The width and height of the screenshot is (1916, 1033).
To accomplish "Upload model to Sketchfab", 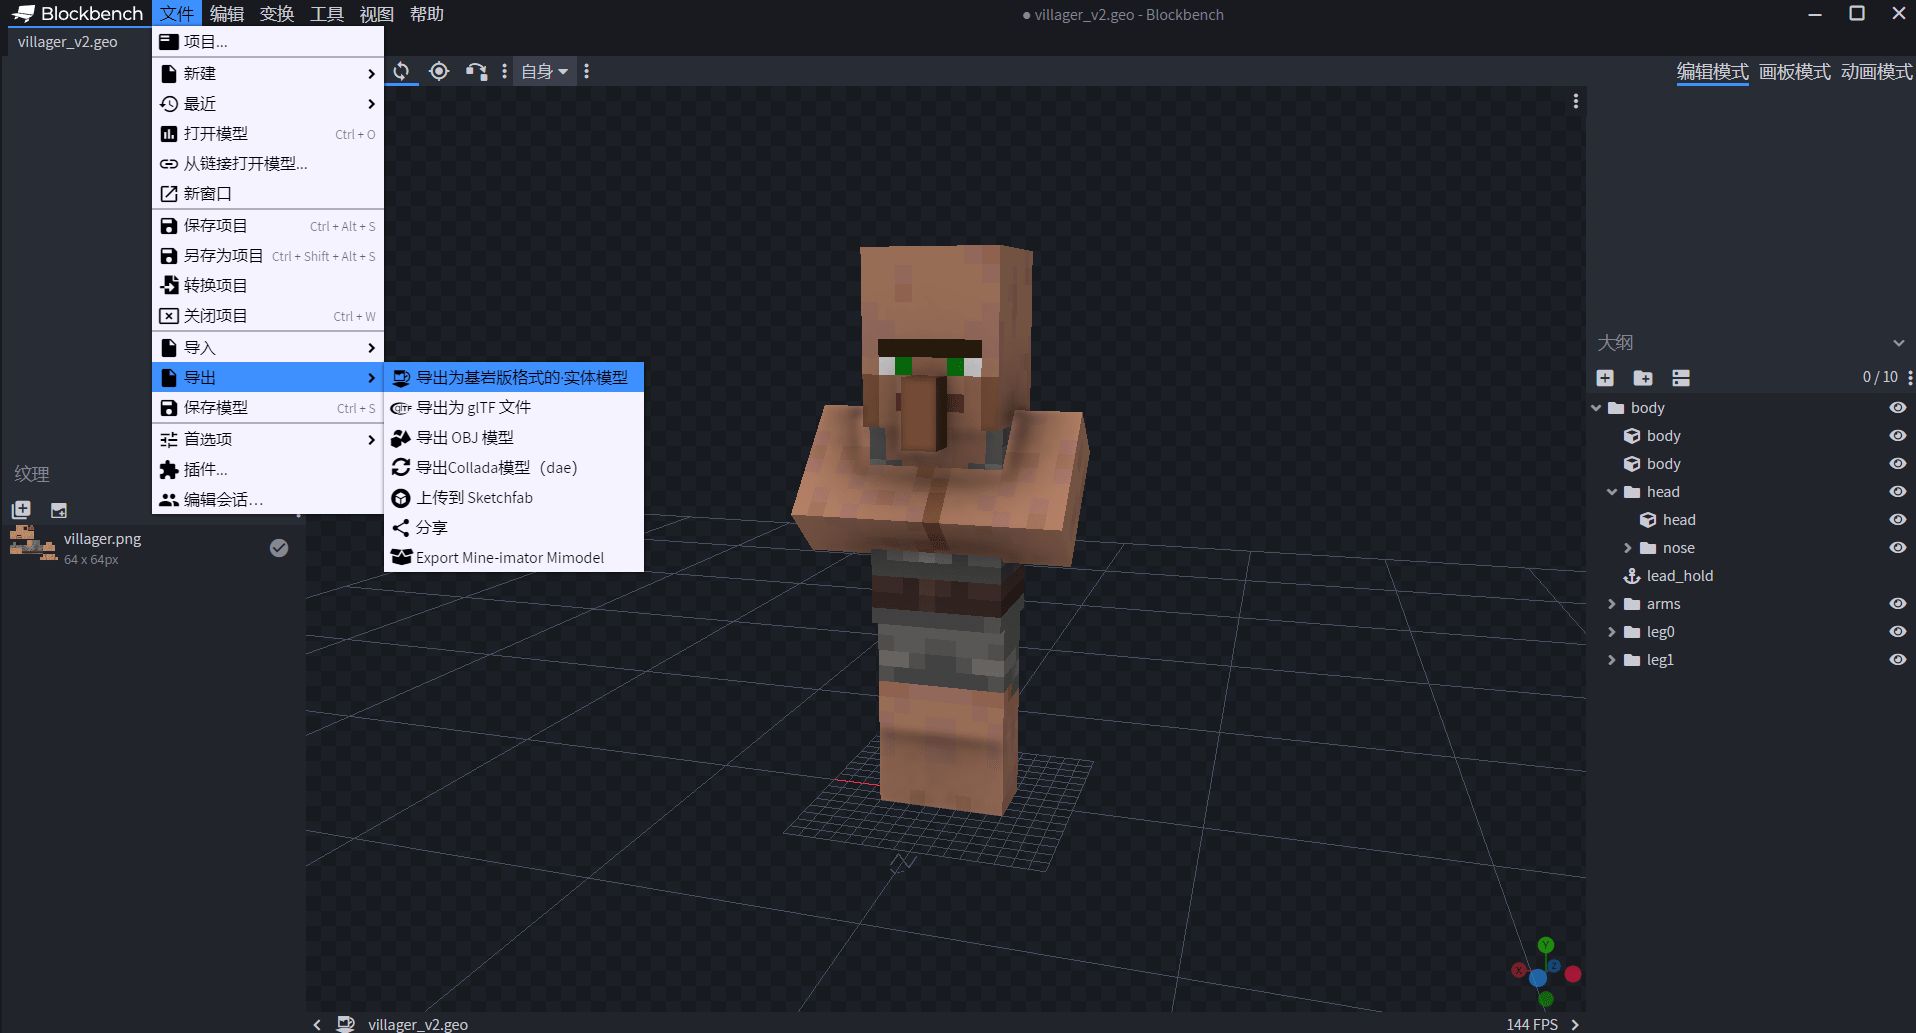I will click(x=514, y=497).
